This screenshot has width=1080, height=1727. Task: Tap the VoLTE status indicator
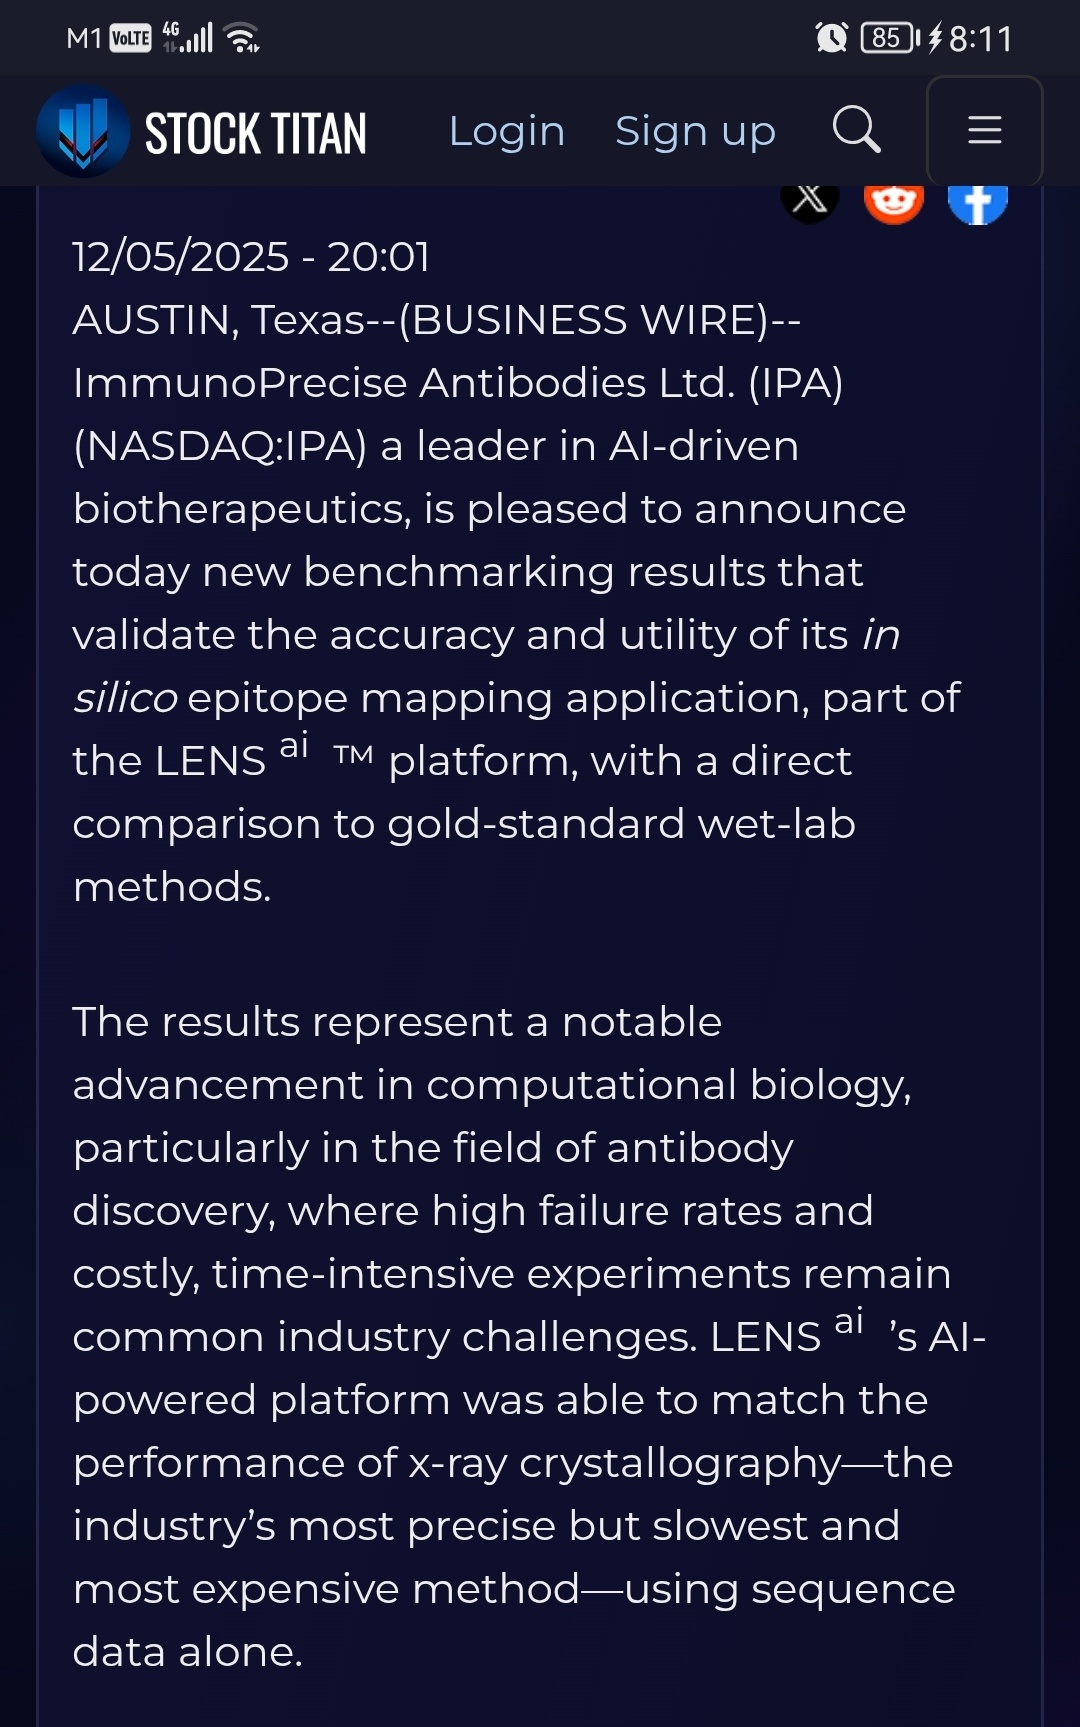point(131,39)
